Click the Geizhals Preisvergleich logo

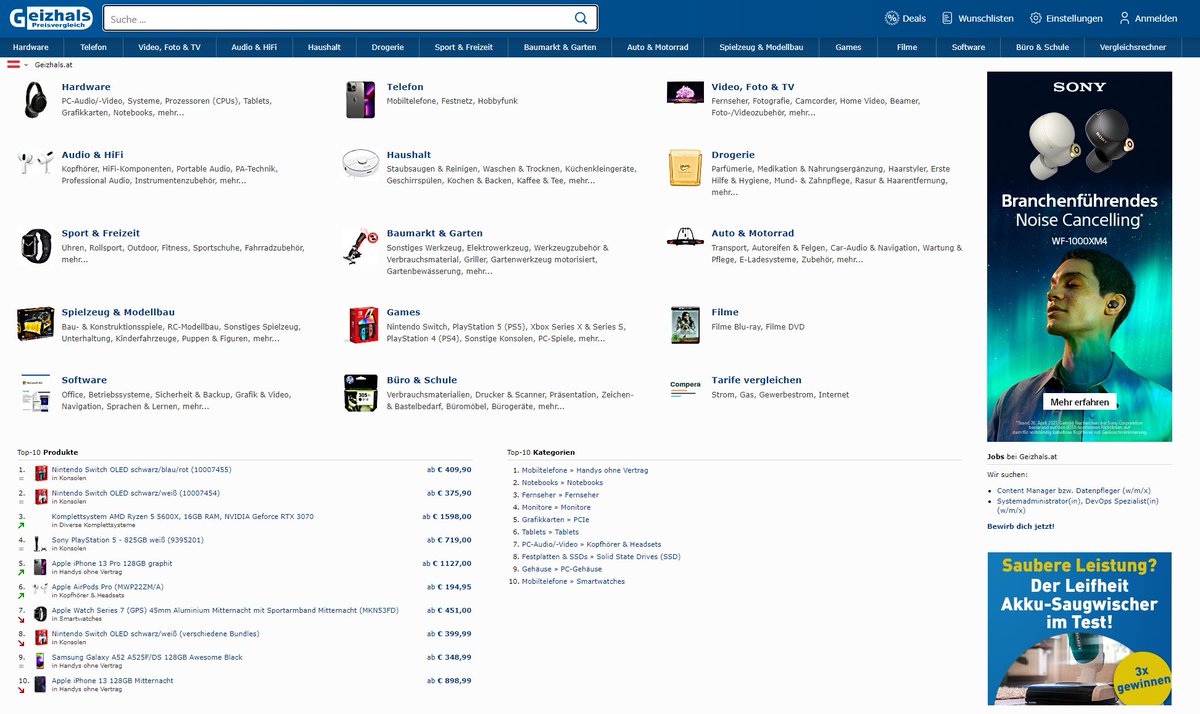pos(49,17)
